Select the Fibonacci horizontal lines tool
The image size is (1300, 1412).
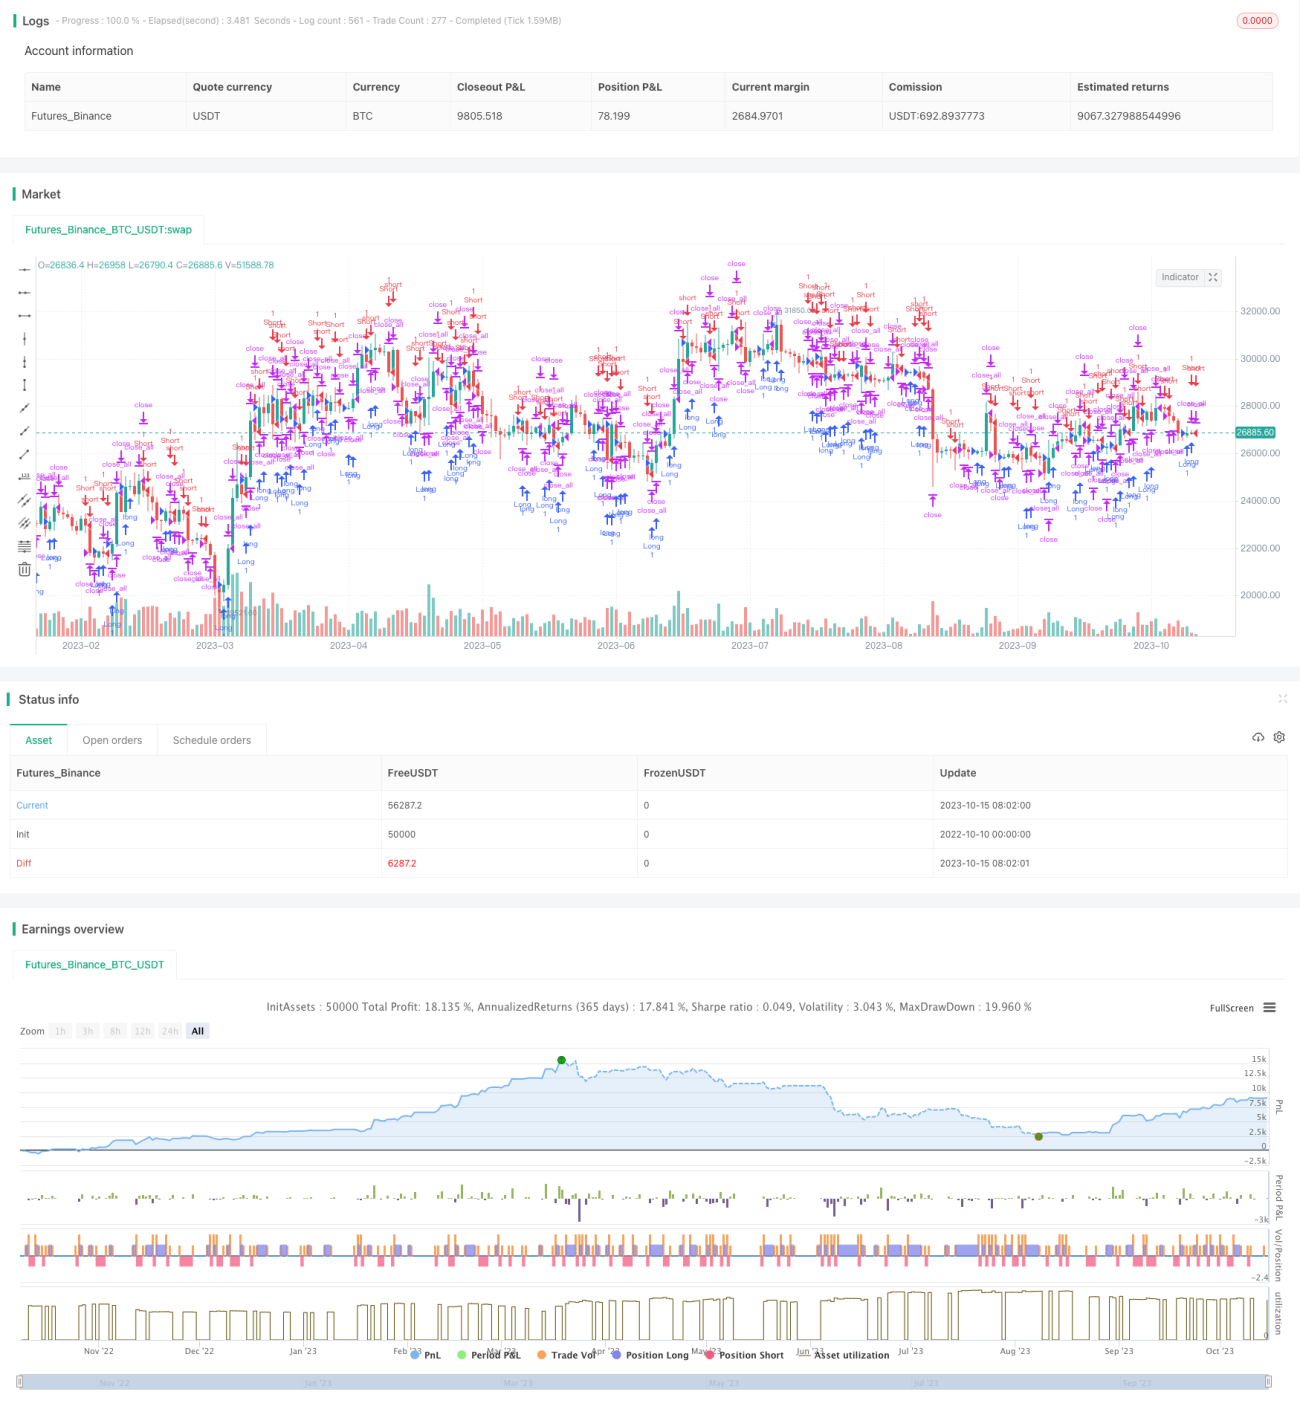[x=24, y=546]
